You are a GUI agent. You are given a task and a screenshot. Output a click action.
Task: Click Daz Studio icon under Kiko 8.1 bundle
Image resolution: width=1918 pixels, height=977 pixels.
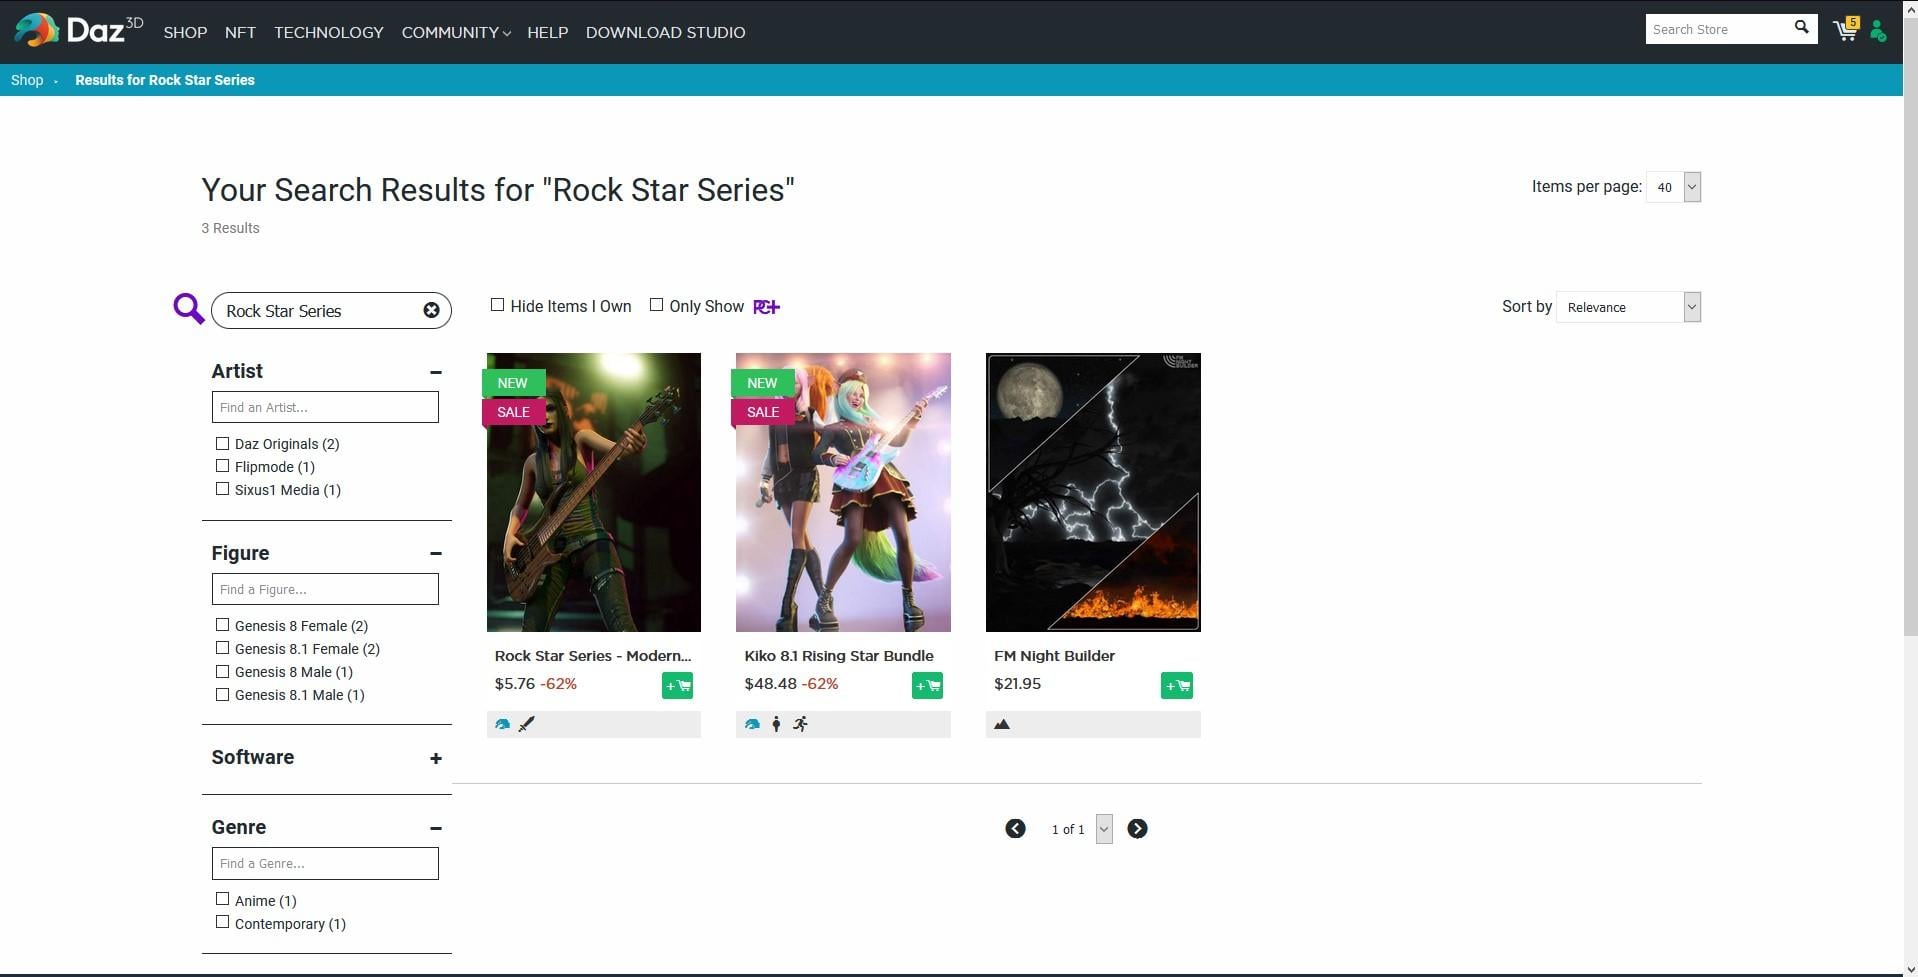coord(752,724)
